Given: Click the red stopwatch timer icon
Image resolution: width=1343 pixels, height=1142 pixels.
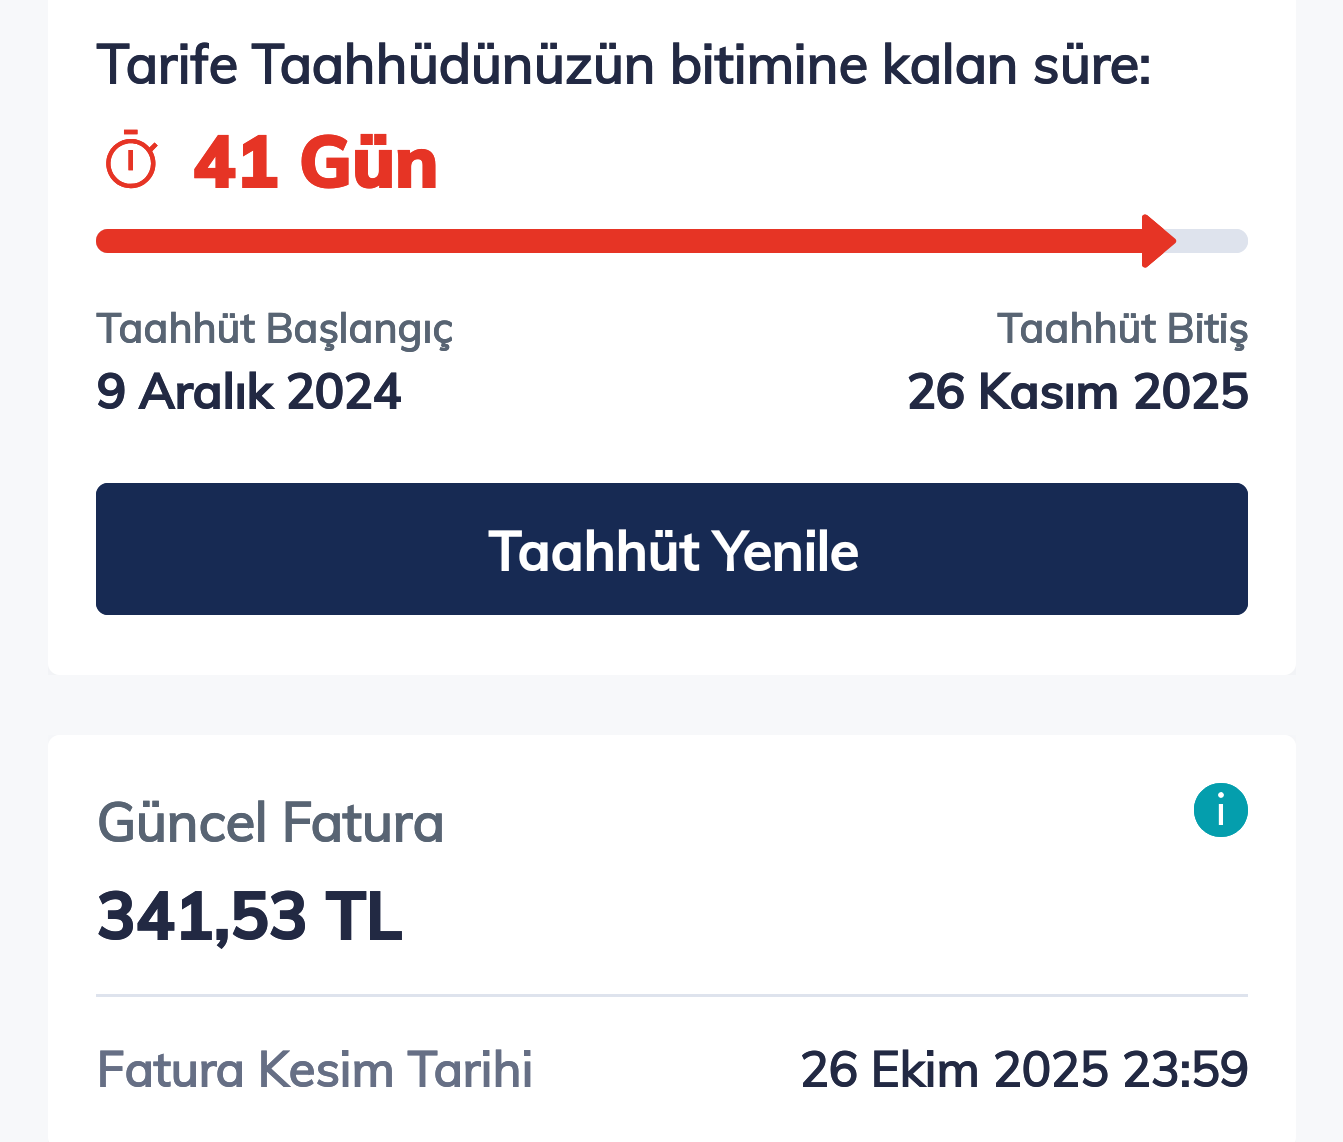Looking at the screenshot, I should point(132,160).
